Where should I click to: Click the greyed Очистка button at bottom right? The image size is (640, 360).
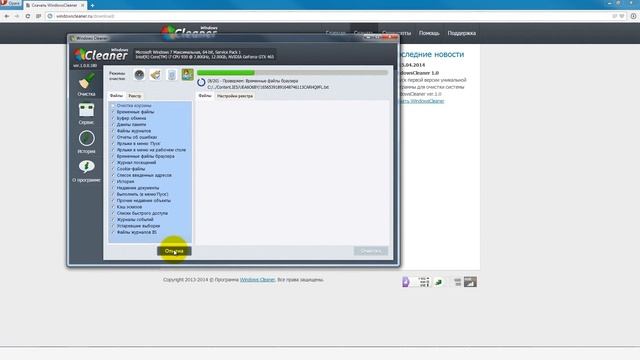(x=371, y=251)
